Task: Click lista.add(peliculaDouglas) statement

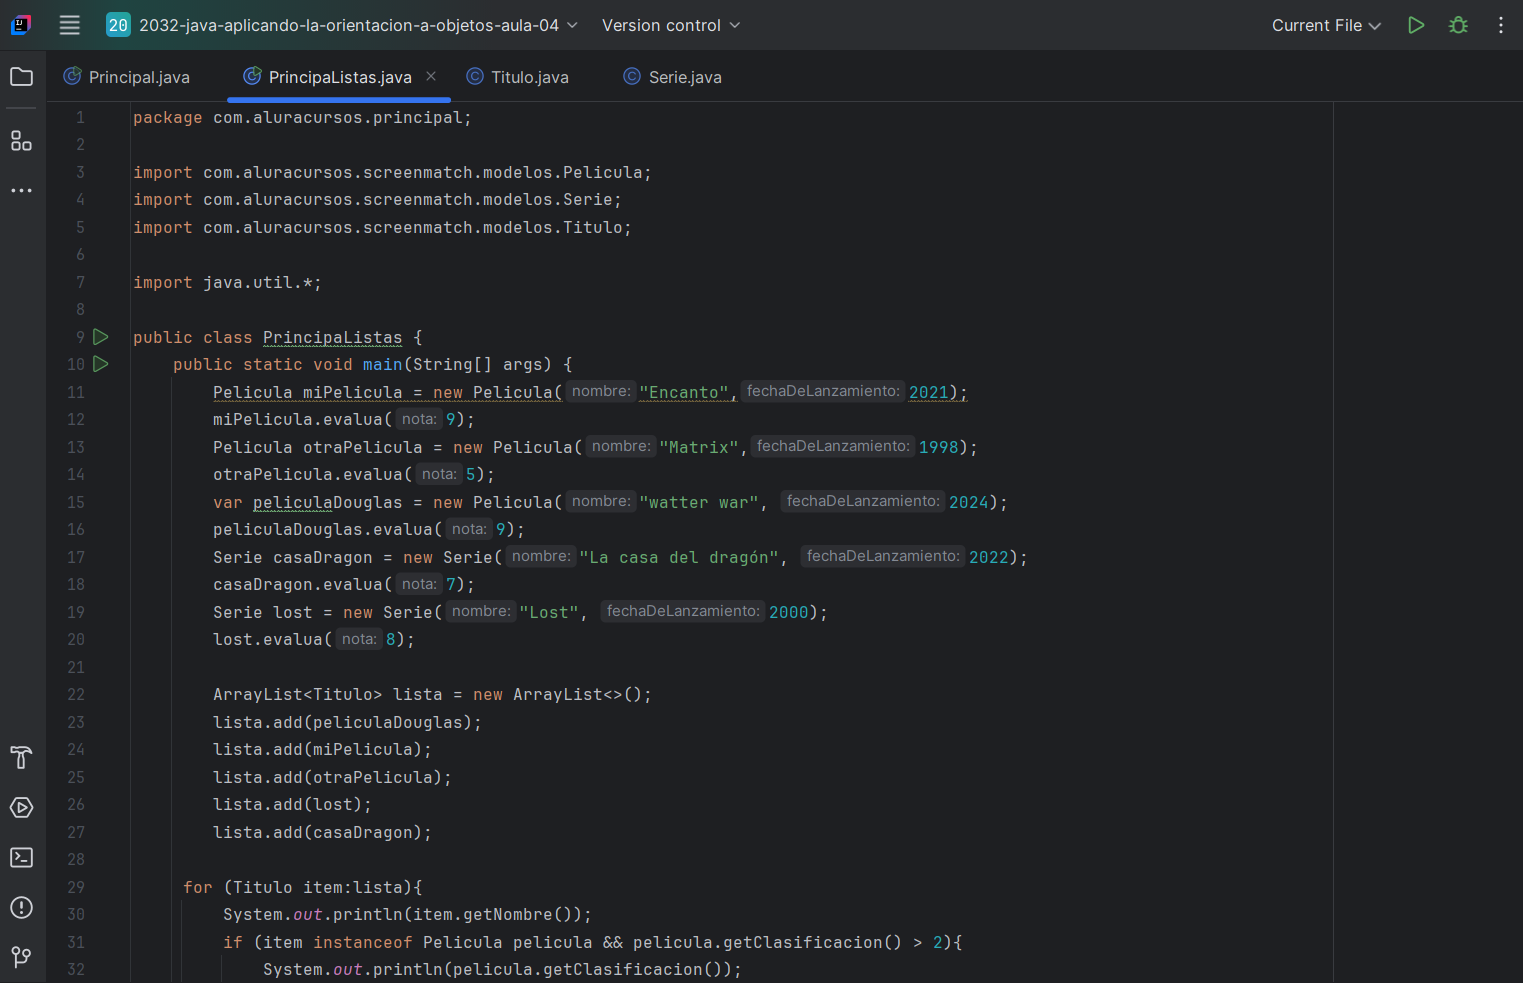Action: click(347, 723)
